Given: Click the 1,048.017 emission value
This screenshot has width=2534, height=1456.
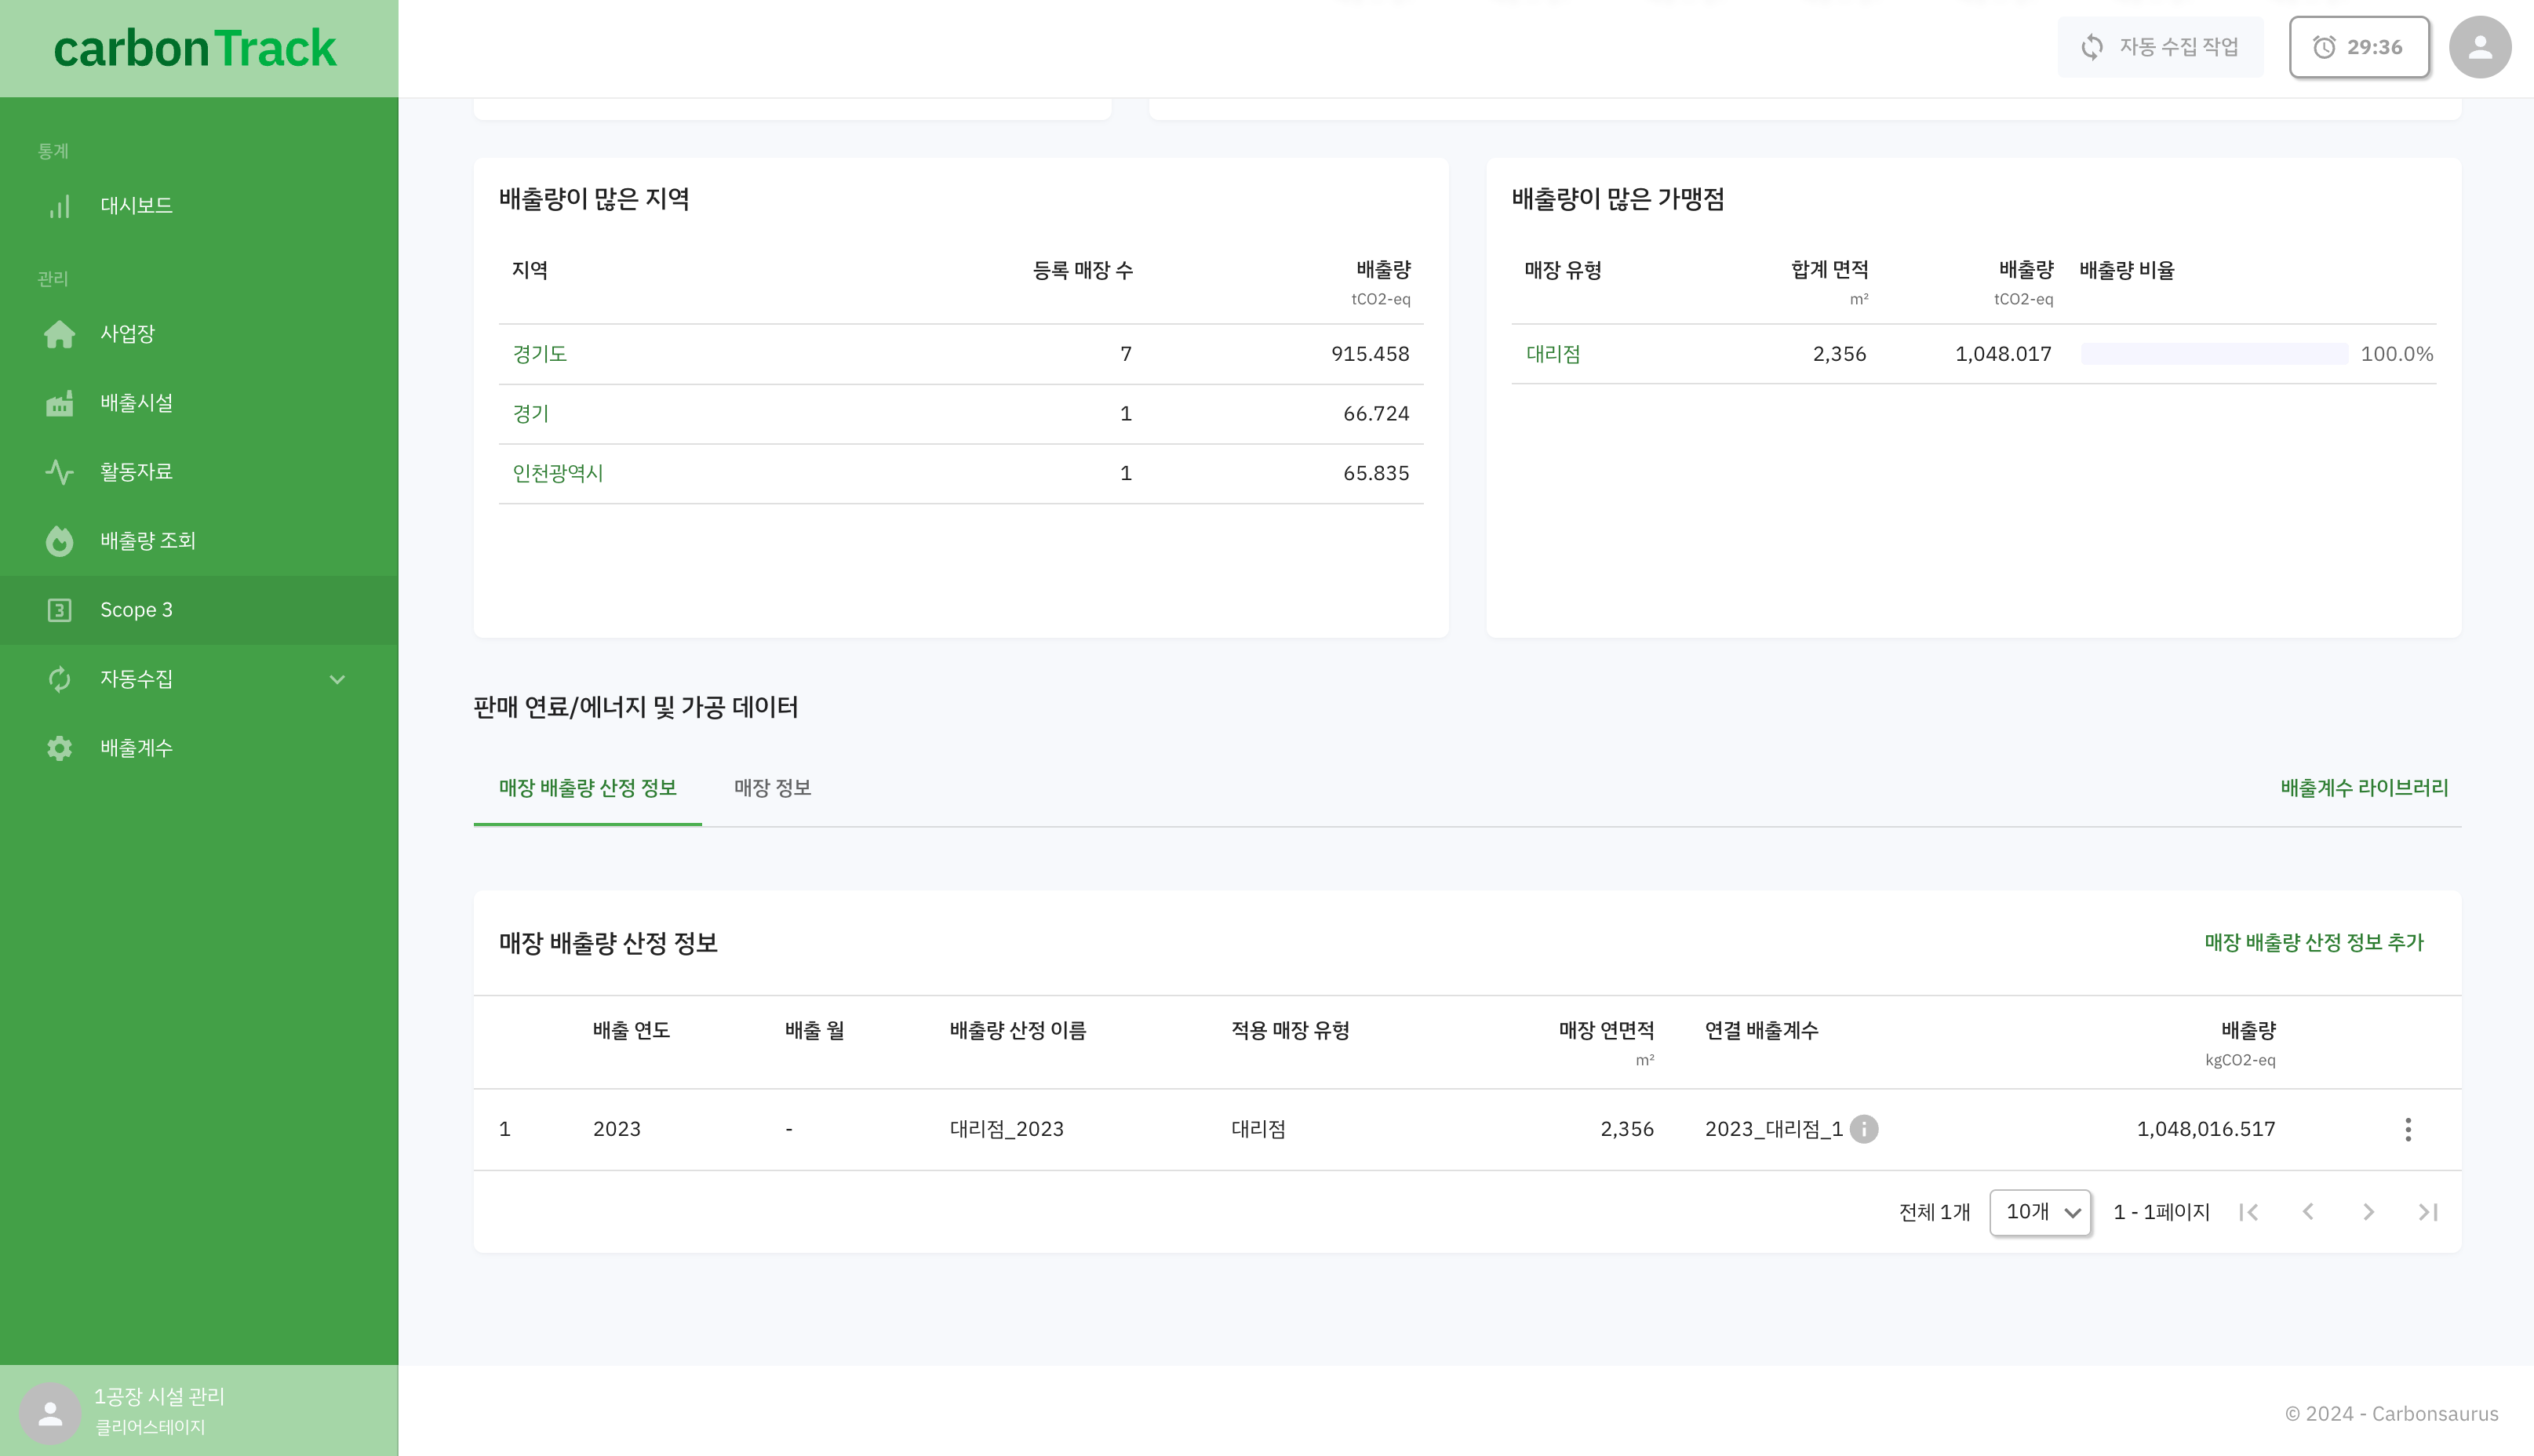Looking at the screenshot, I should coord(2003,354).
